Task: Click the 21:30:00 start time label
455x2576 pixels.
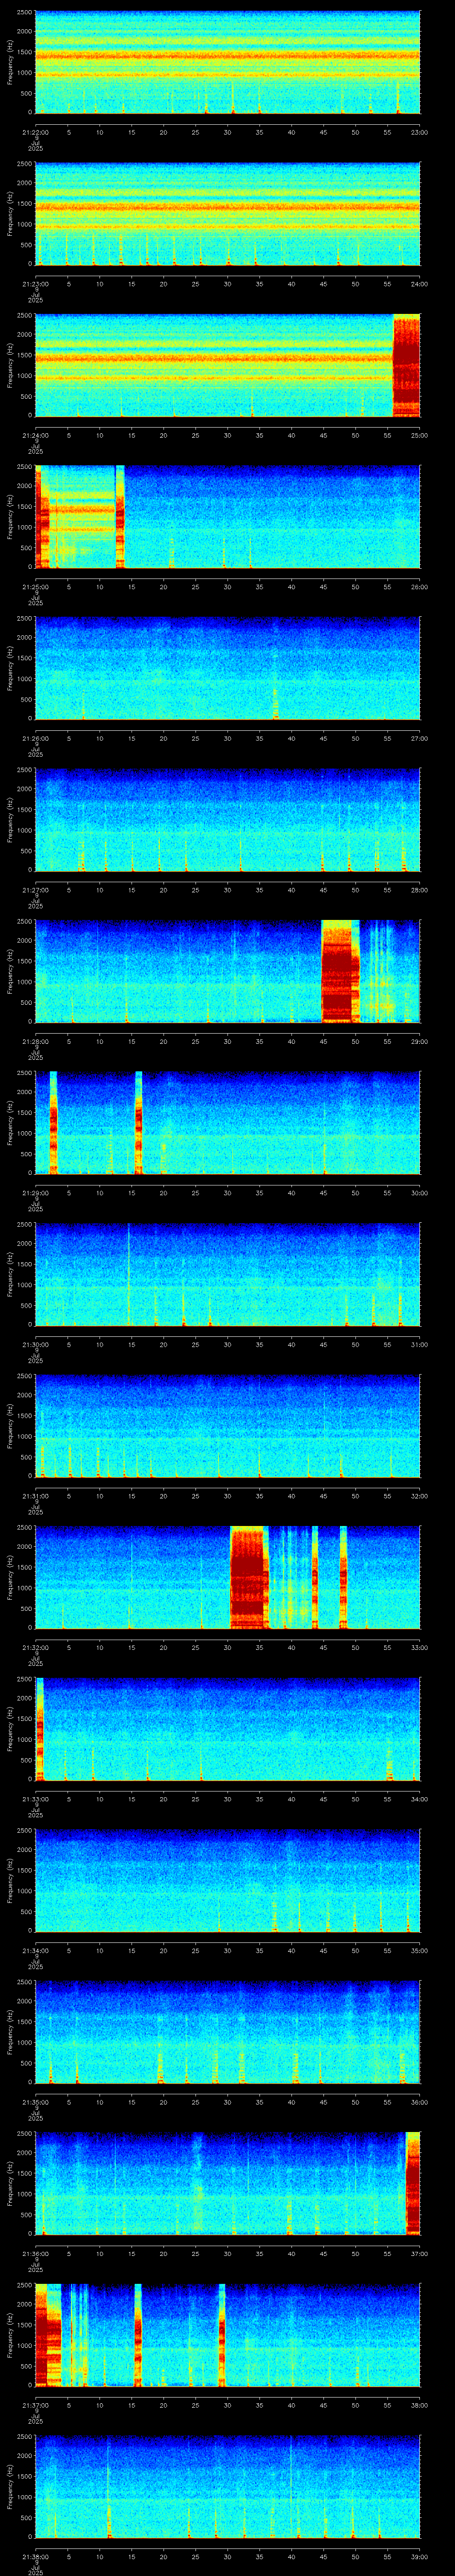Action: pos(35,1345)
